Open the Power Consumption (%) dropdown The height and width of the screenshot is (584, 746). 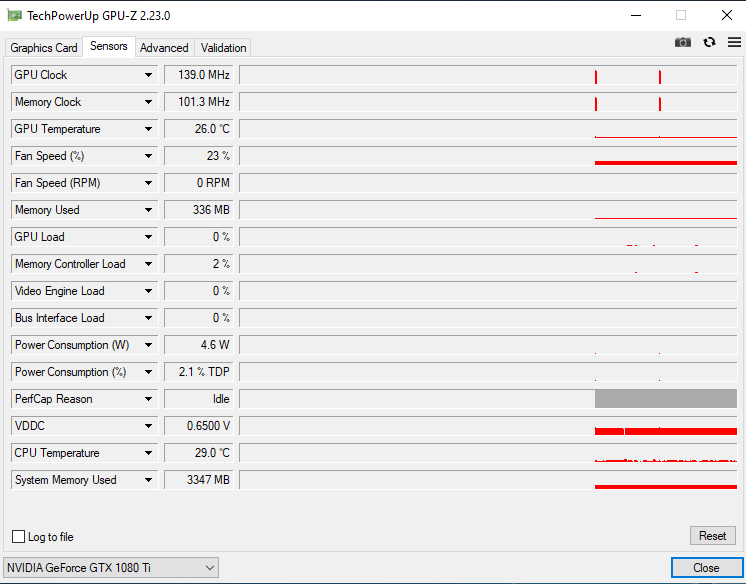coord(148,372)
